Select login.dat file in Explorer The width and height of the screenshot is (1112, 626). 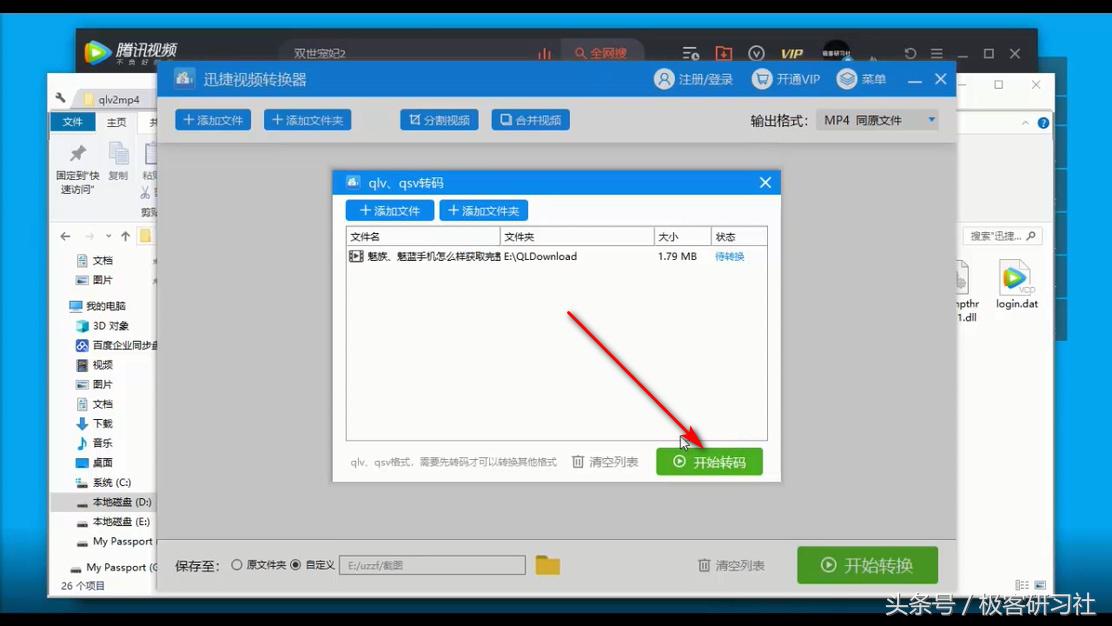click(1016, 285)
